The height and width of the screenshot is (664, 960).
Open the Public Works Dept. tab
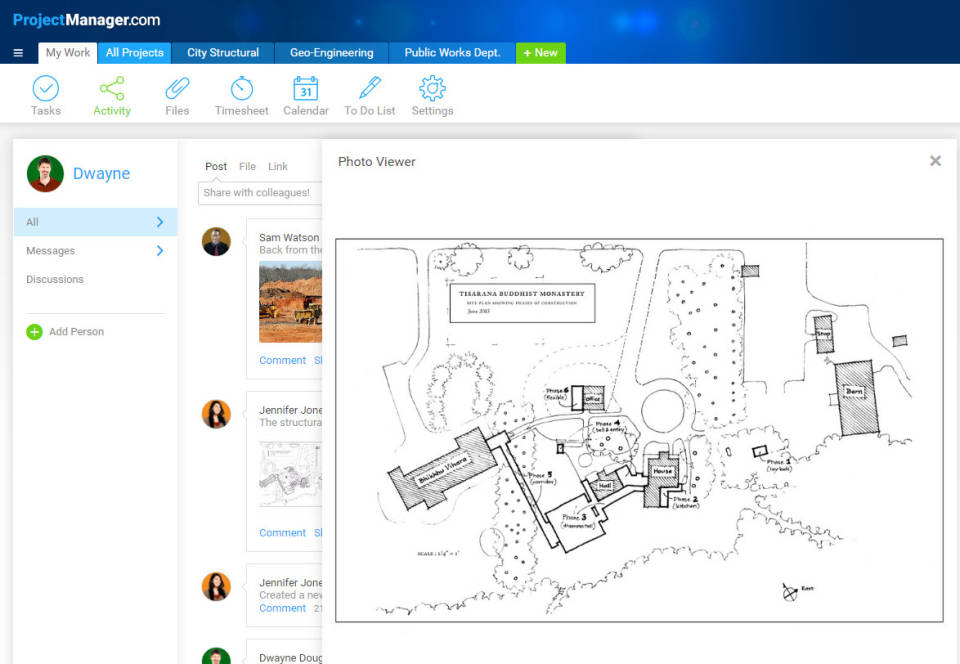[450, 52]
